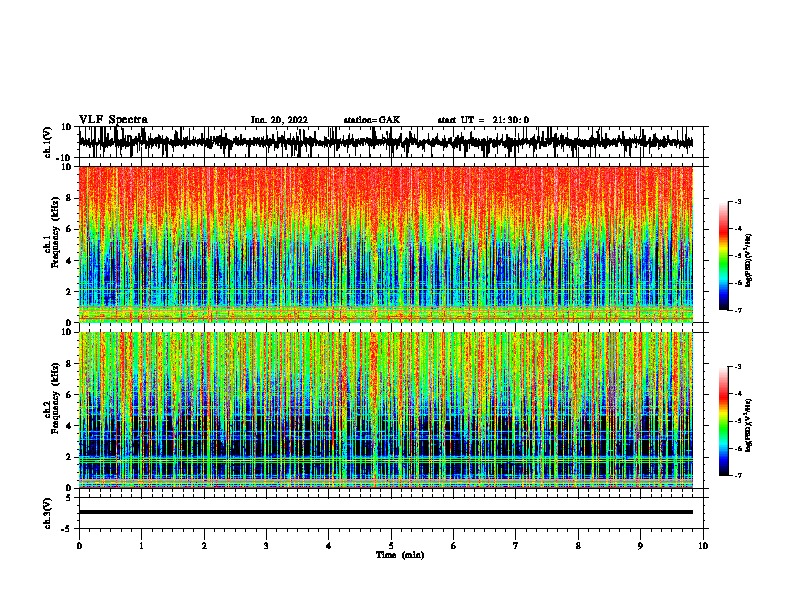Viewport: 792px width, 612px height.
Task: Click the "5" tick on the time axis
Action: point(391,546)
